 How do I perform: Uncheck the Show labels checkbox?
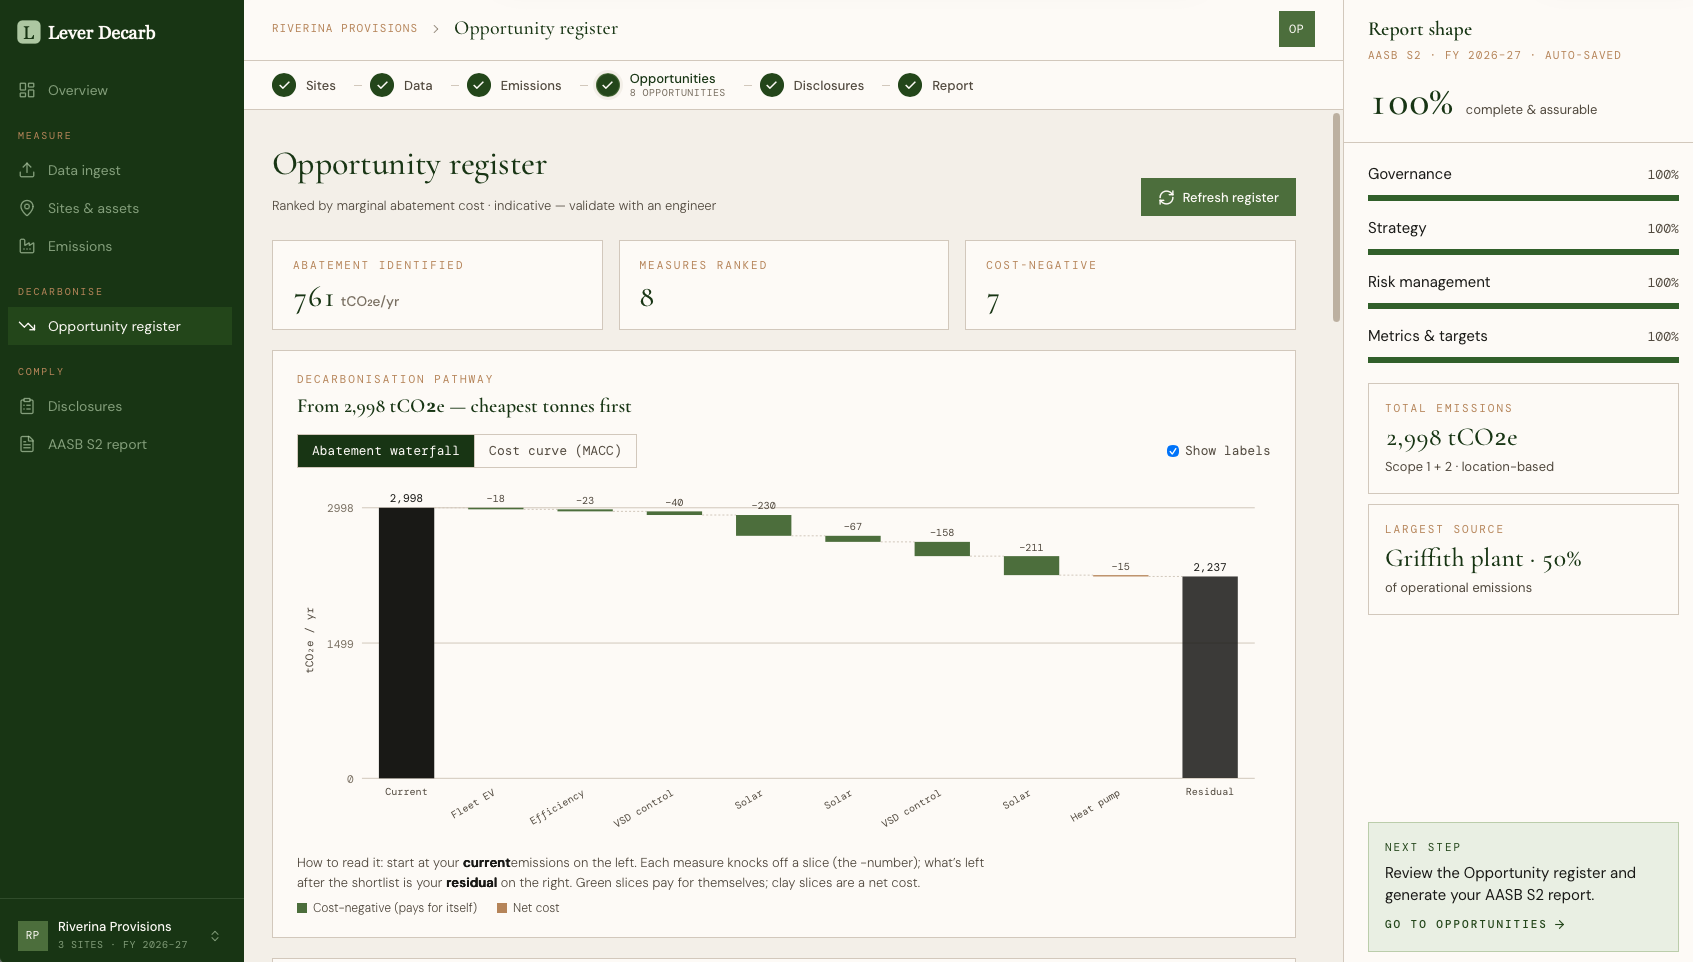click(1173, 451)
